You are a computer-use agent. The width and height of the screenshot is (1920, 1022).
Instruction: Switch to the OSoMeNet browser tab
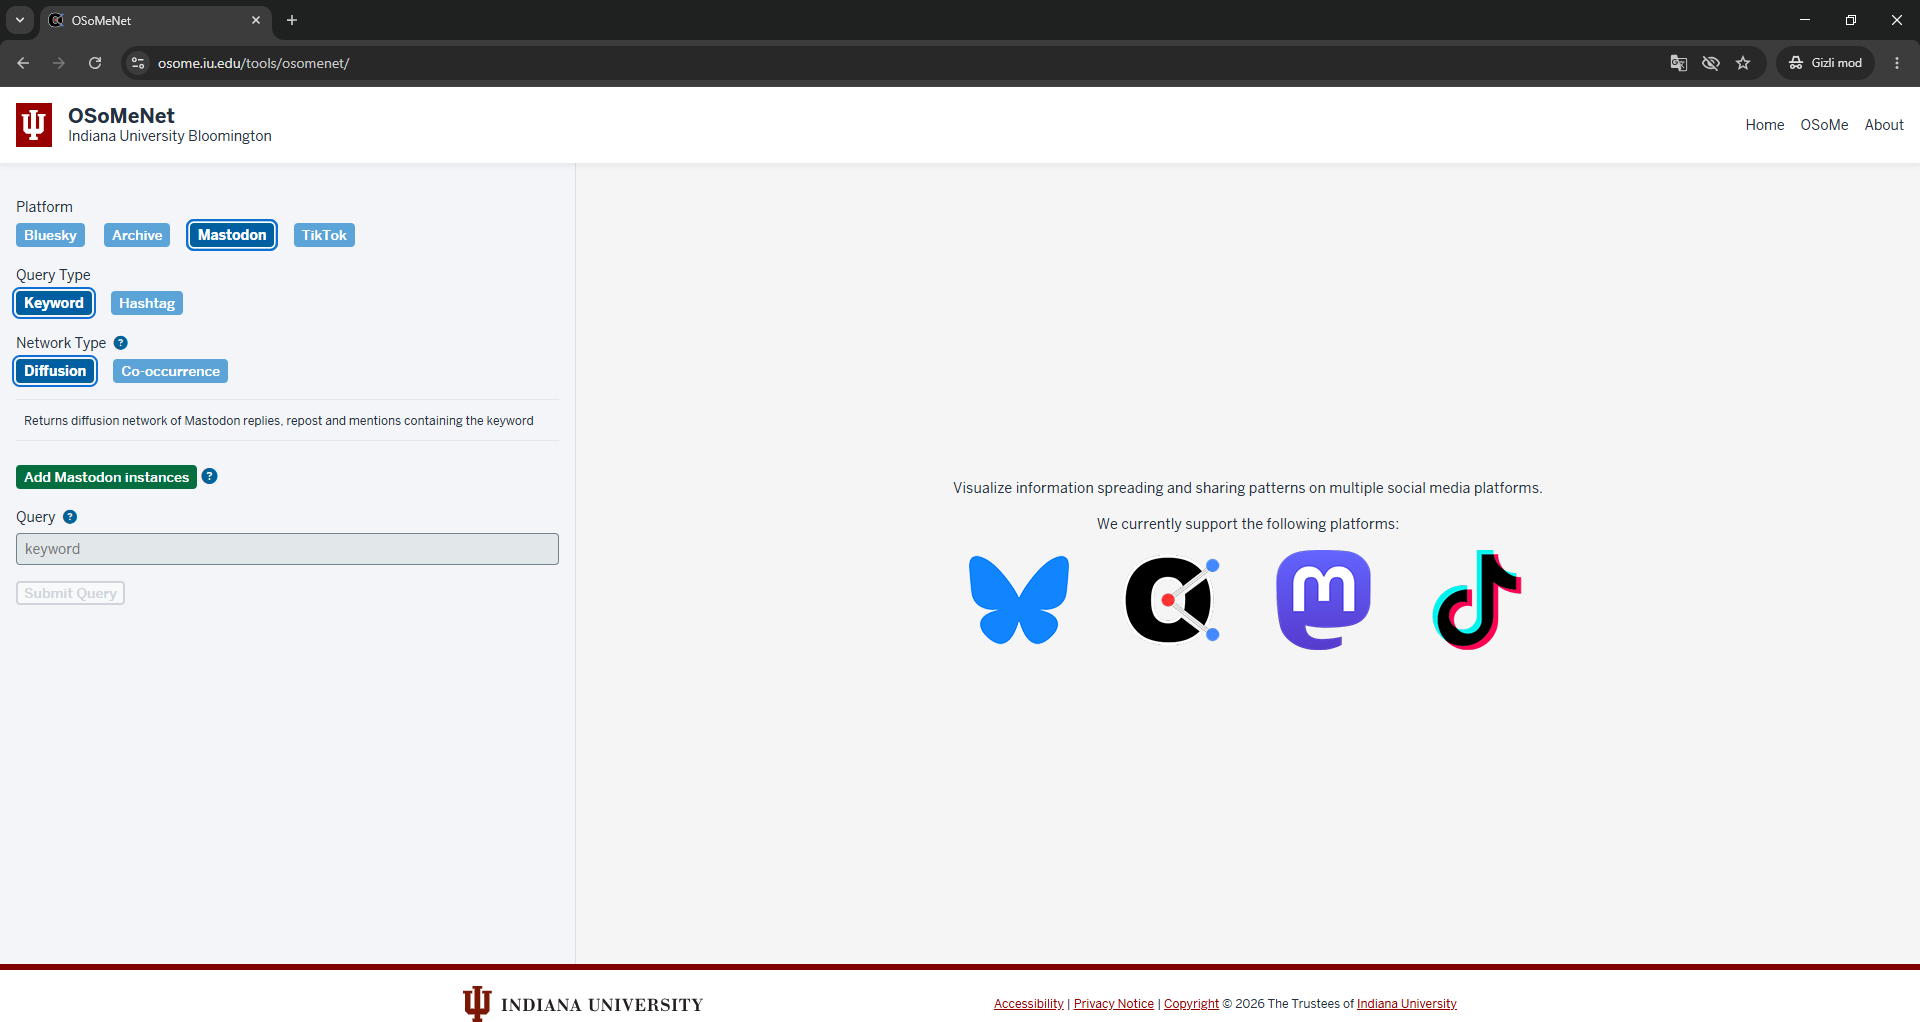(x=155, y=20)
